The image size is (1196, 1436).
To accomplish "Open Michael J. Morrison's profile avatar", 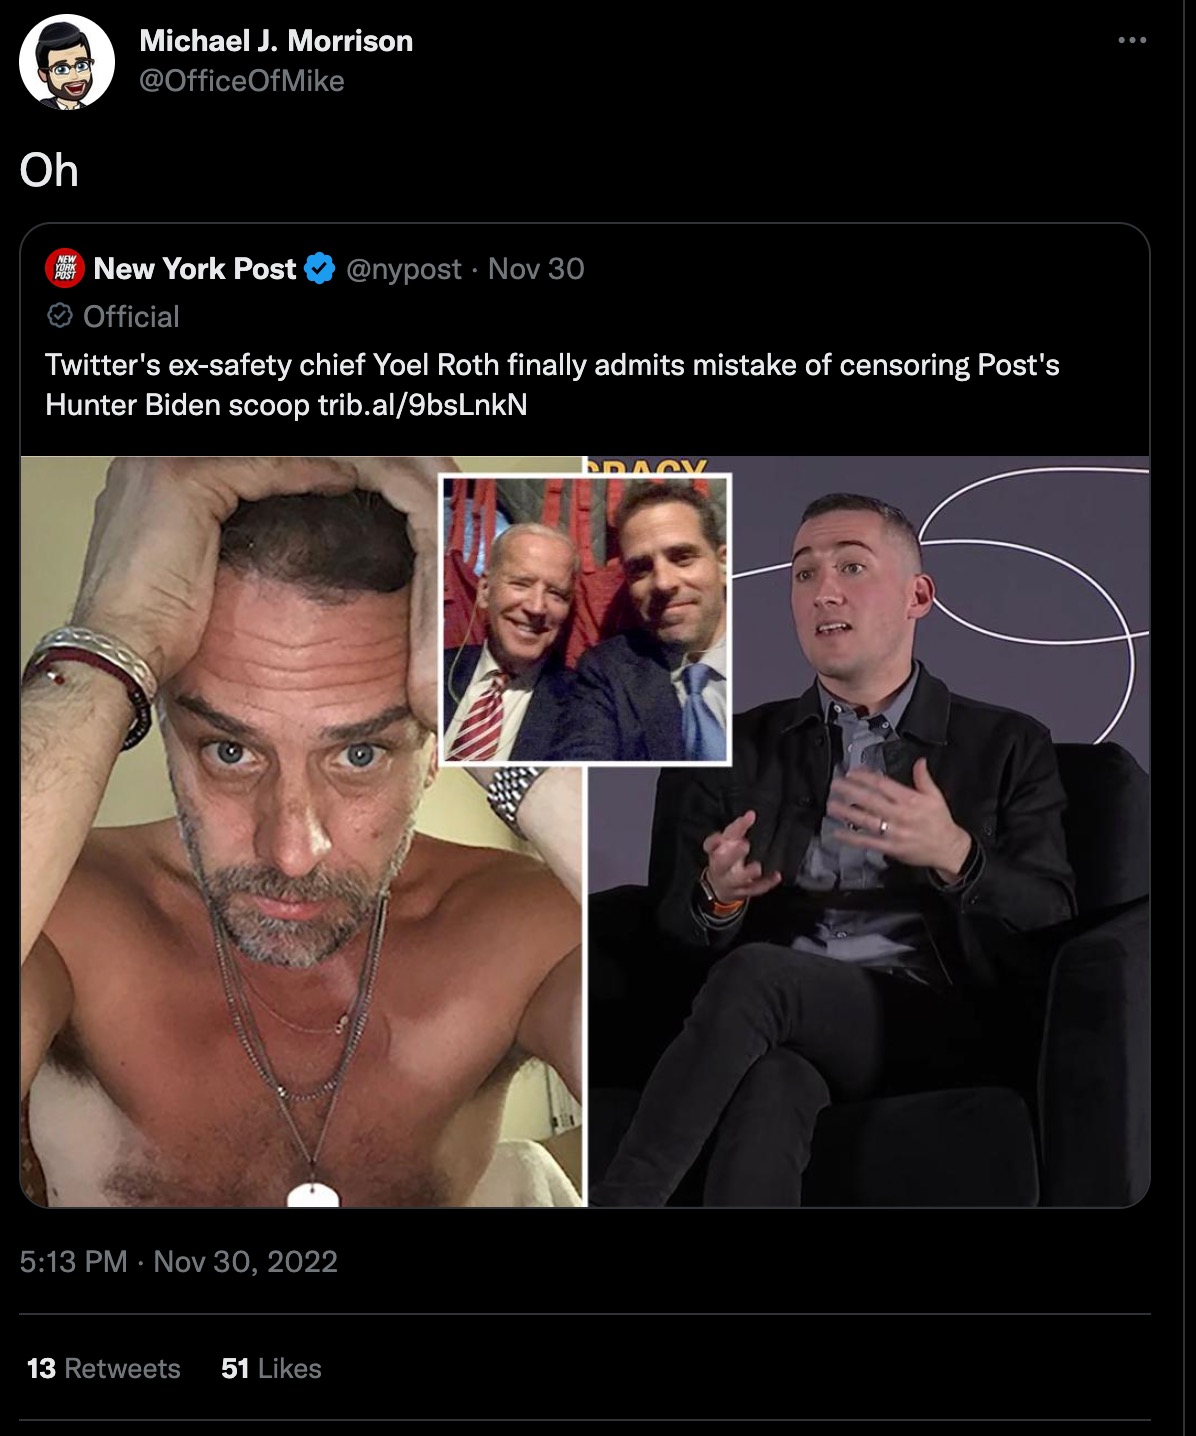I will [65, 60].
